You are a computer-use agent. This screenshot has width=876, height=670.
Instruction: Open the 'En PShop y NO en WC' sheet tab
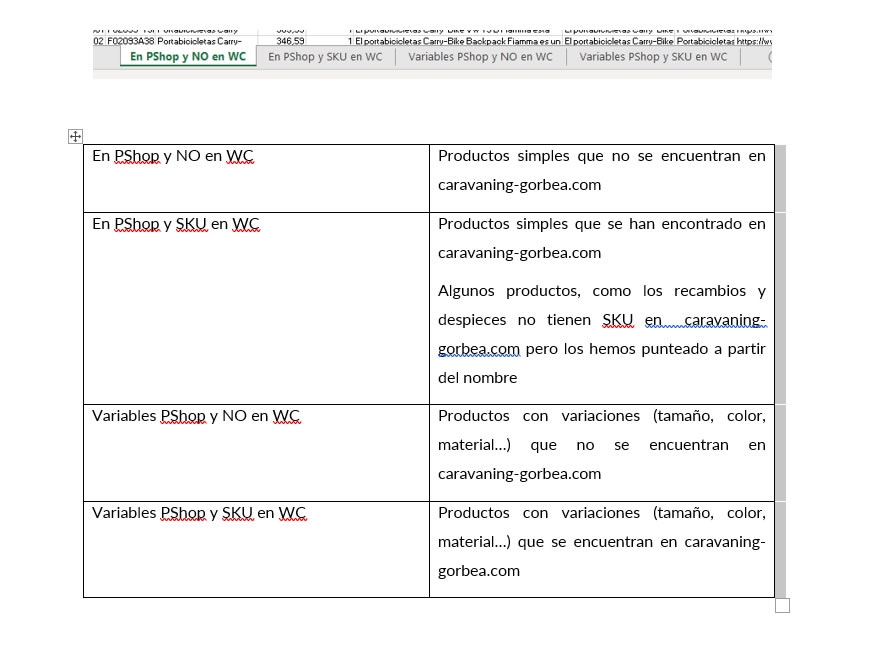[x=188, y=56]
